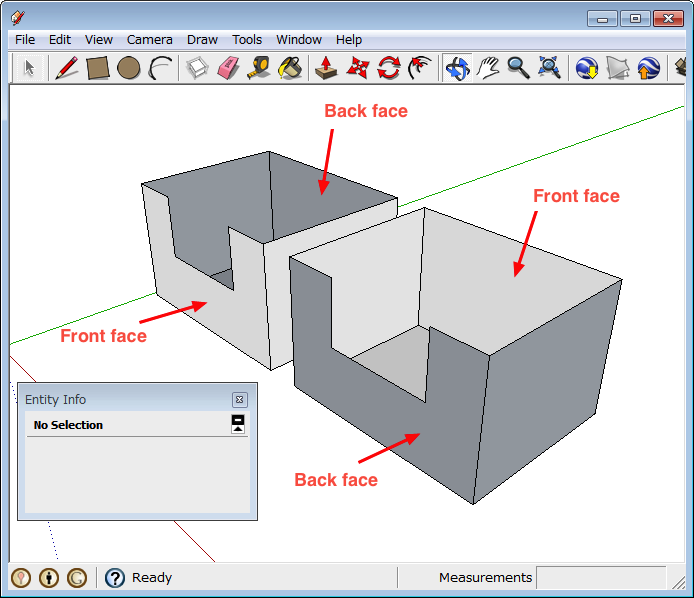The height and width of the screenshot is (598, 694).
Task: Select the Move tool
Action: 358,68
